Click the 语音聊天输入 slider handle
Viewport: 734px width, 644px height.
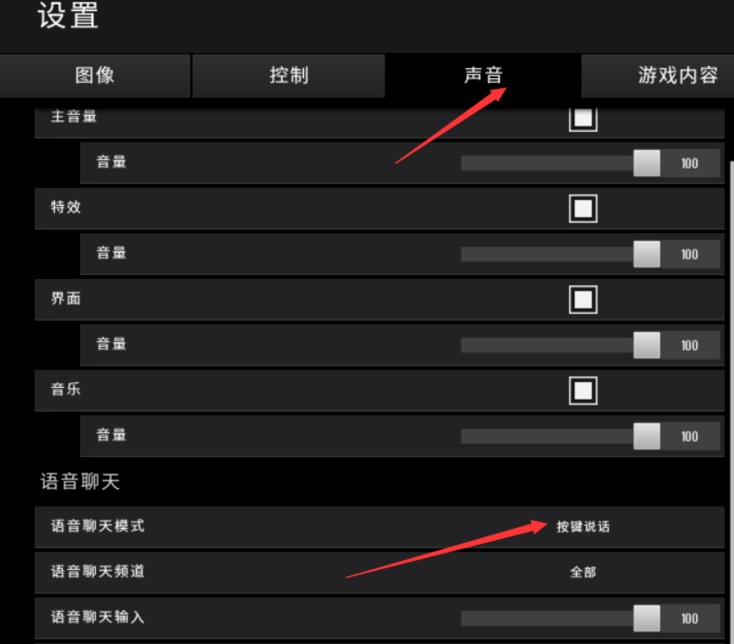(646, 618)
